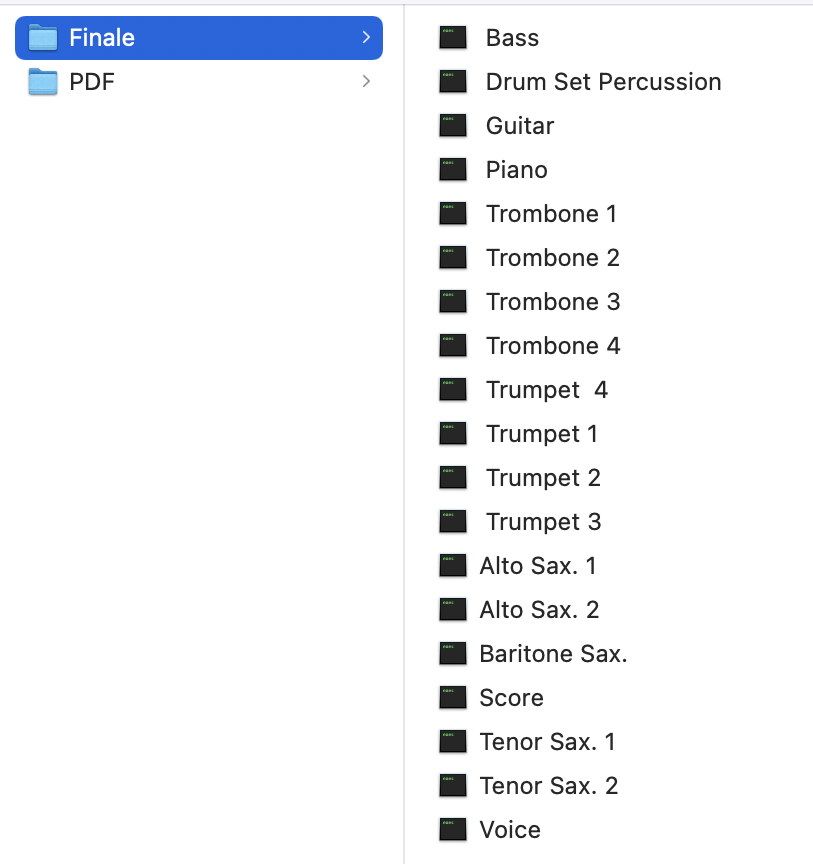Click the Piano file icon
813x864 pixels.
point(453,170)
